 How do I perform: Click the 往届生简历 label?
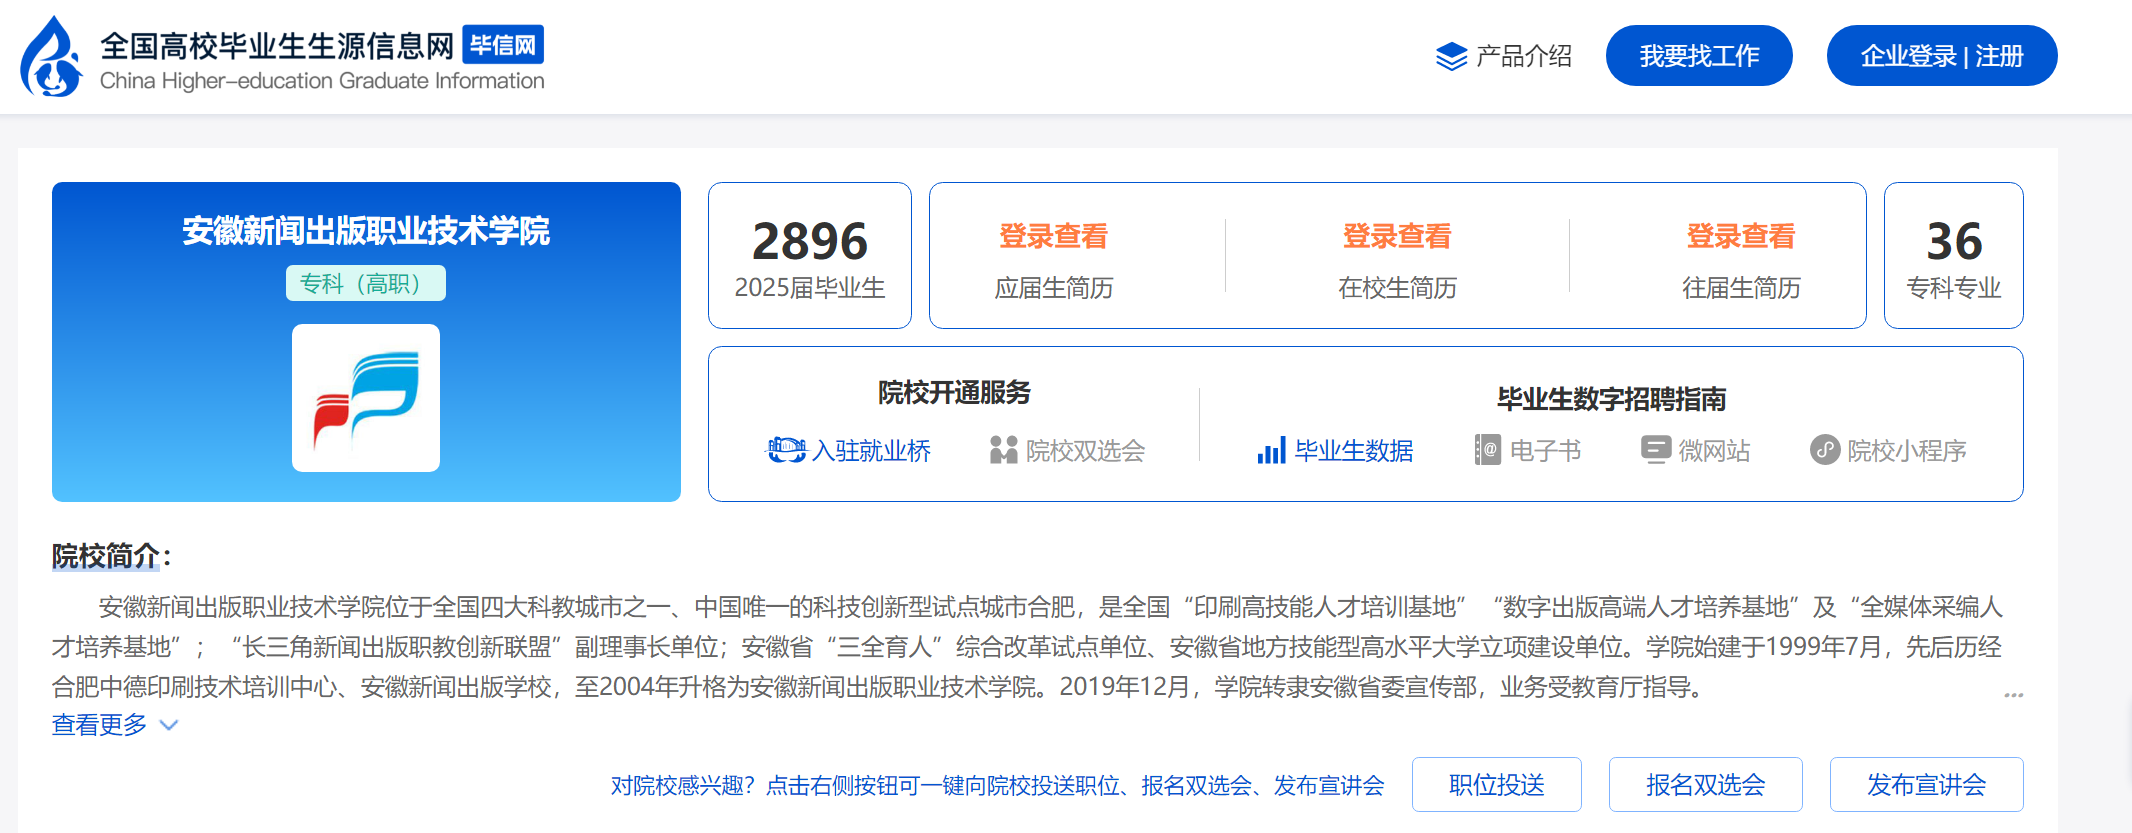1741,288
